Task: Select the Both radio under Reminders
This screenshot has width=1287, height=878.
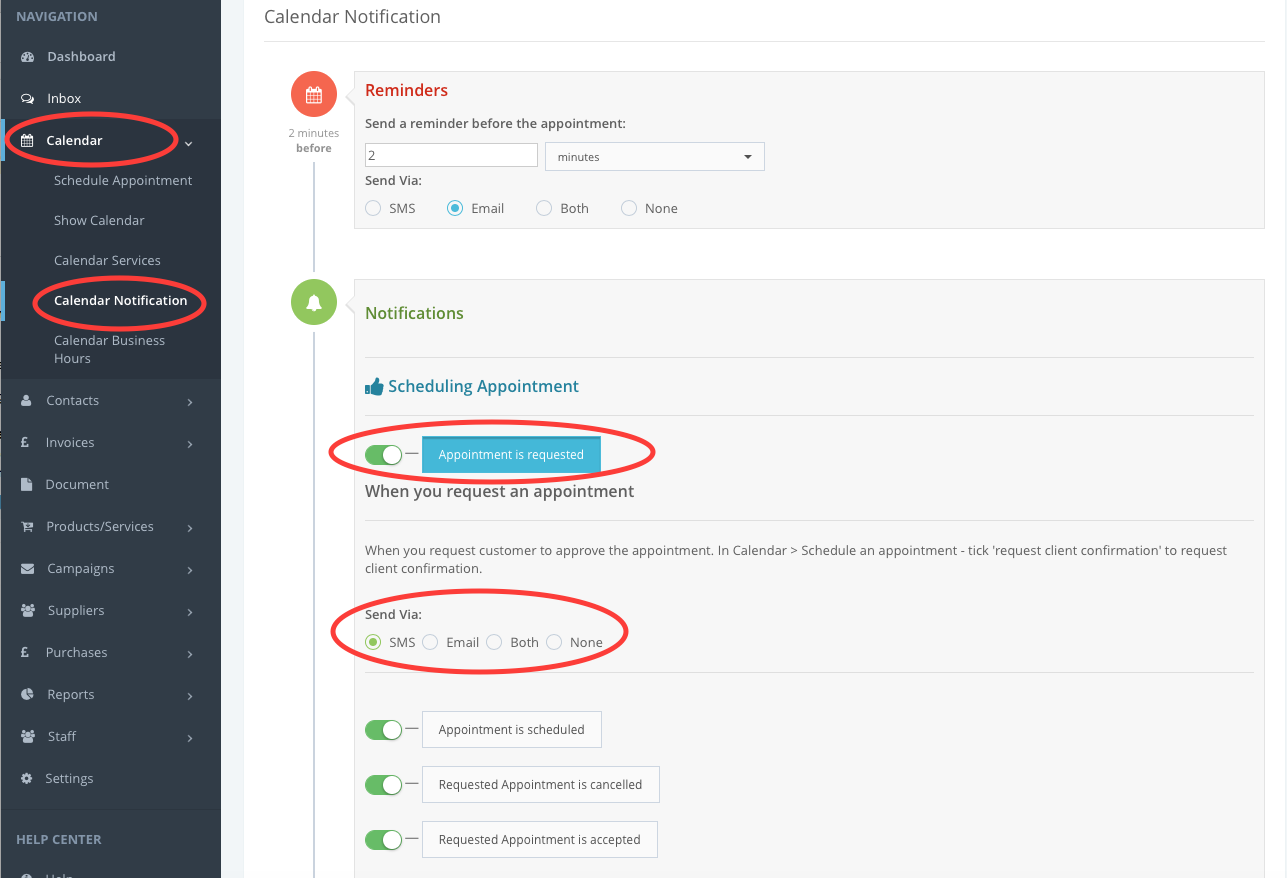Action: 544,209
